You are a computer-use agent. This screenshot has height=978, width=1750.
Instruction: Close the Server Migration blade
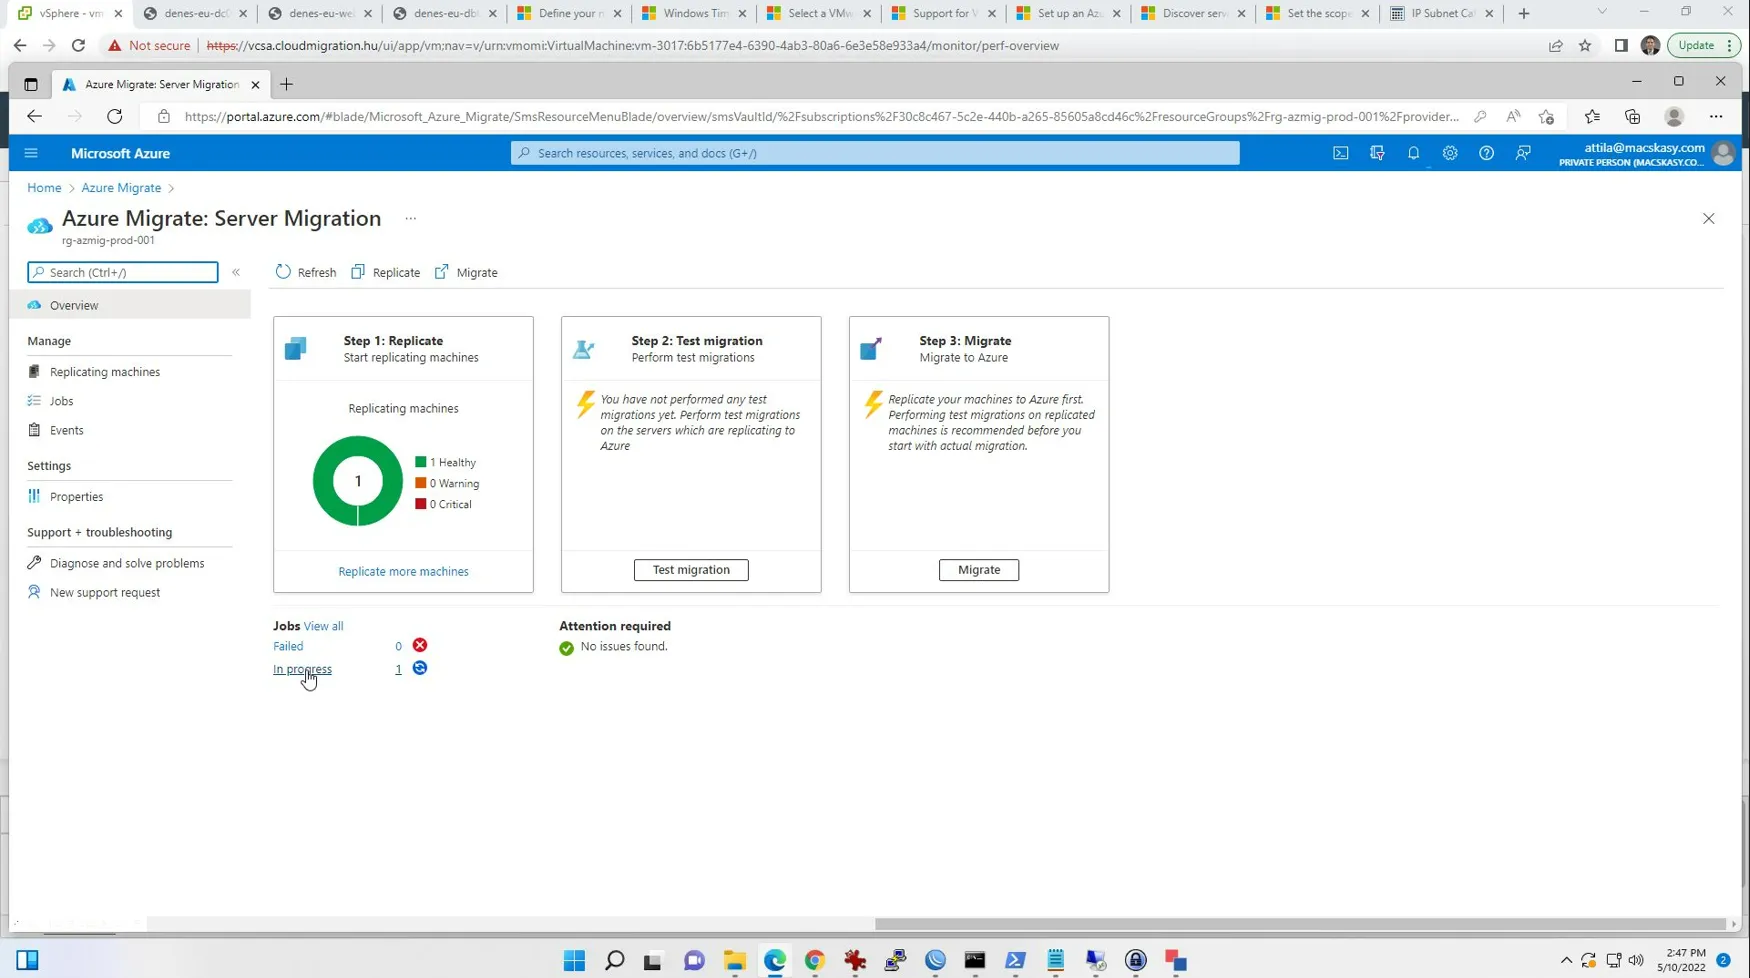pyautogui.click(x=1708, y=218)
